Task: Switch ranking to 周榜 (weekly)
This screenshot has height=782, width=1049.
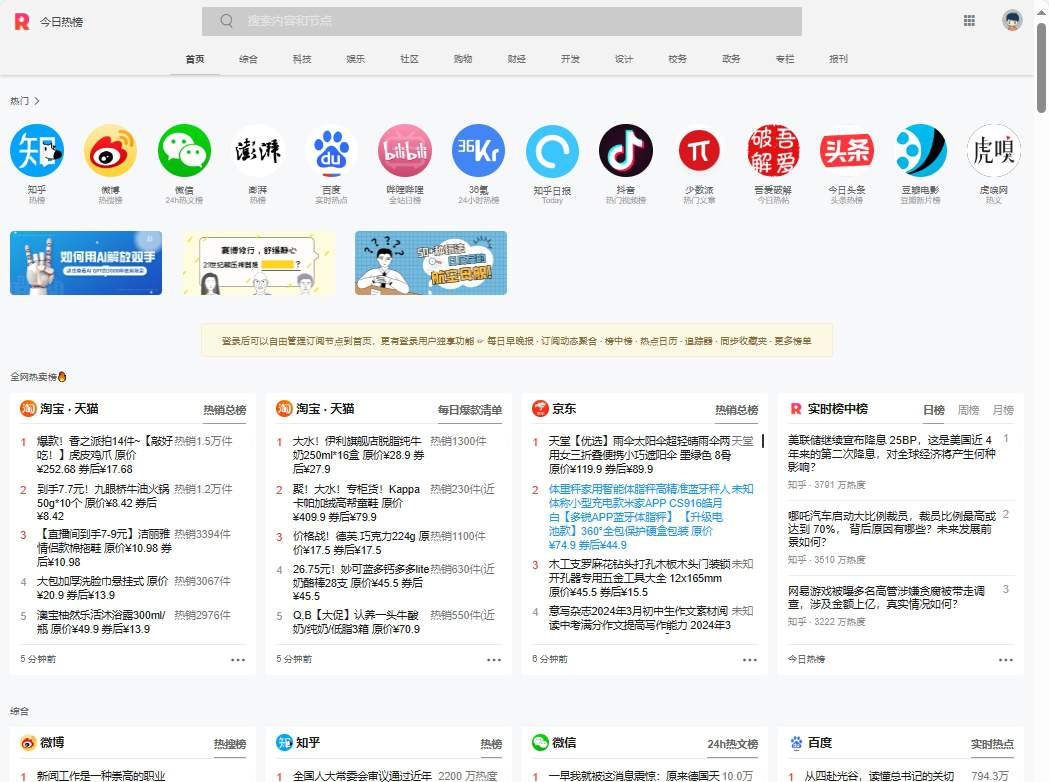Action: tap(968, 410)
